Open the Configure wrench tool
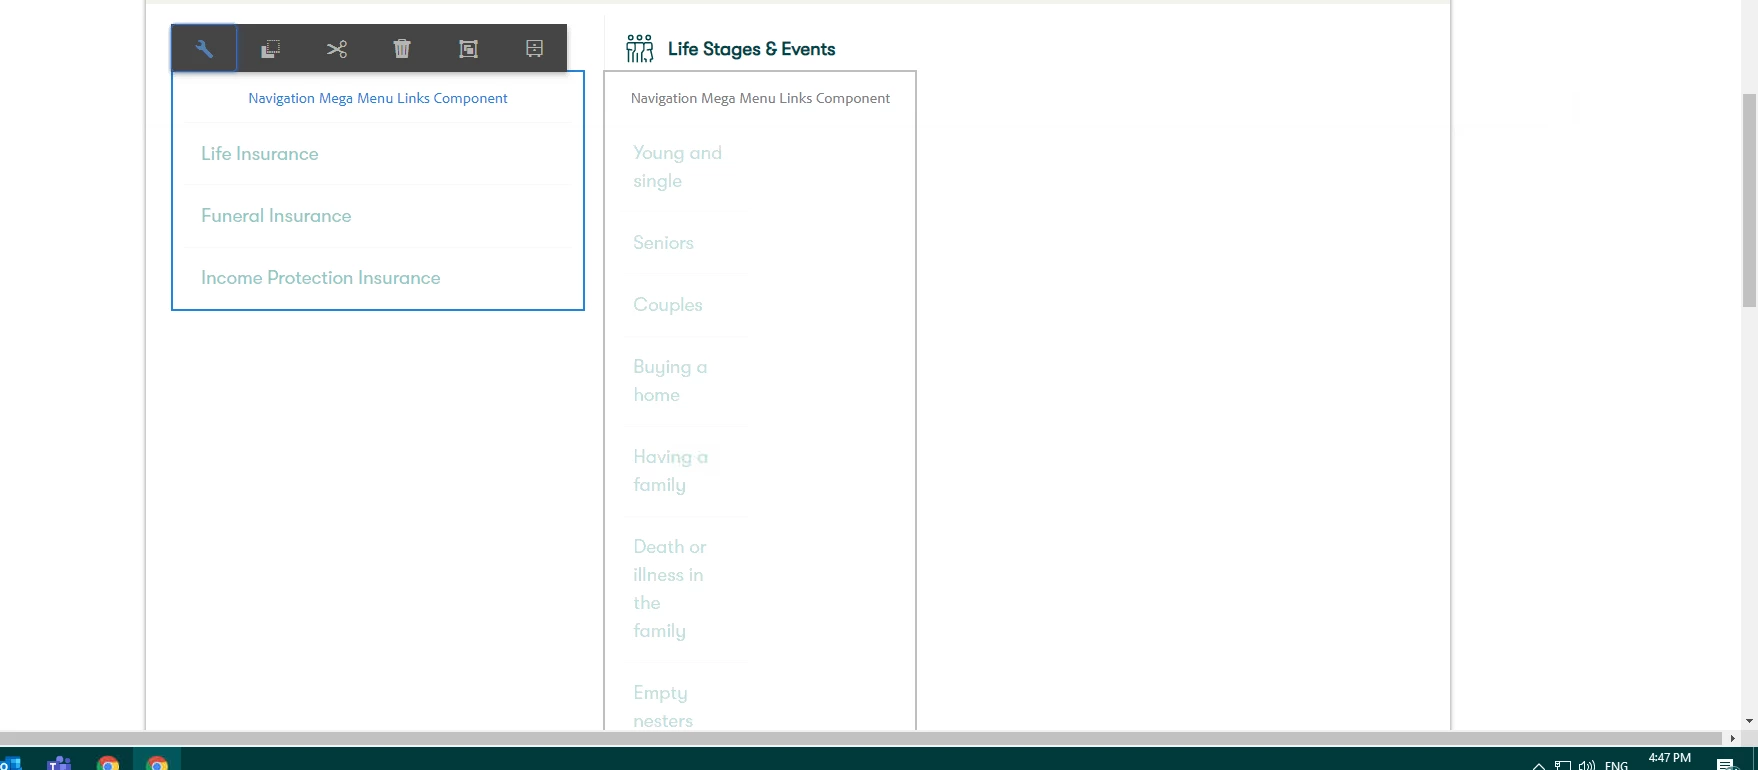Viewport: 1758px width, 770px height. [x=204, y=48]
